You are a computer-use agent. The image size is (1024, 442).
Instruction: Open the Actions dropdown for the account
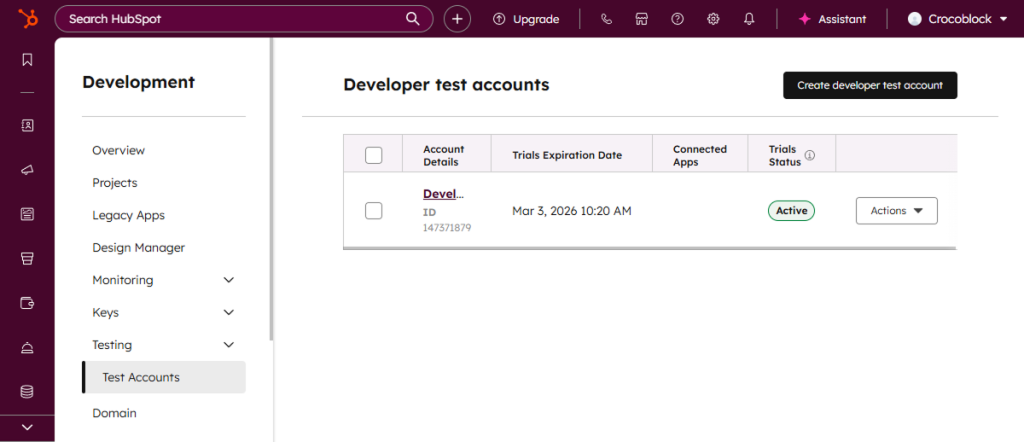tap(897, 211)
